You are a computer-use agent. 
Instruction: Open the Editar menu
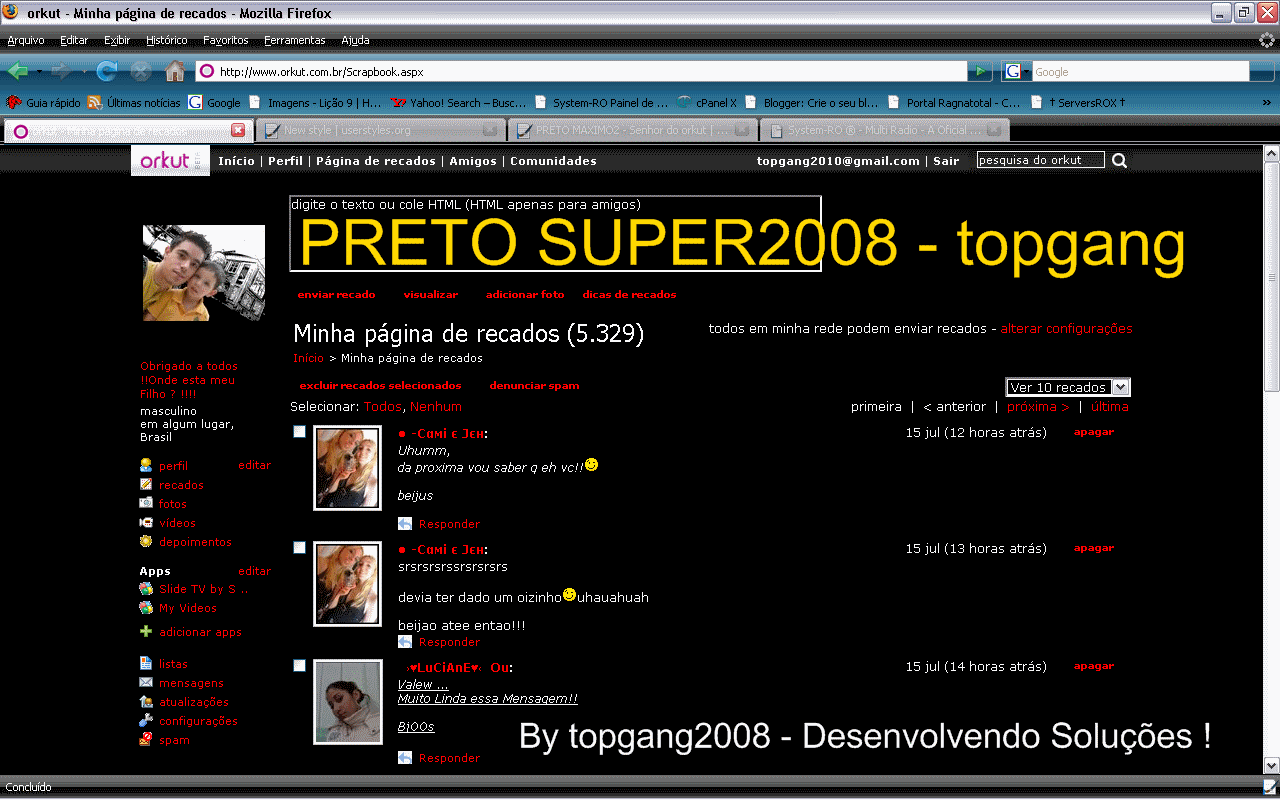click(x=74, y=40)
